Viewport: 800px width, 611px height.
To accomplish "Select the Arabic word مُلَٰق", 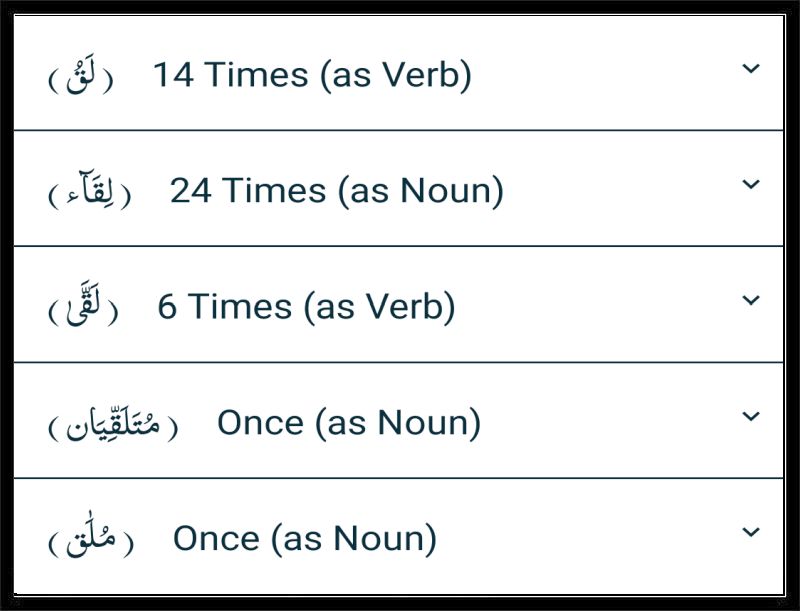I will (91, 538).
